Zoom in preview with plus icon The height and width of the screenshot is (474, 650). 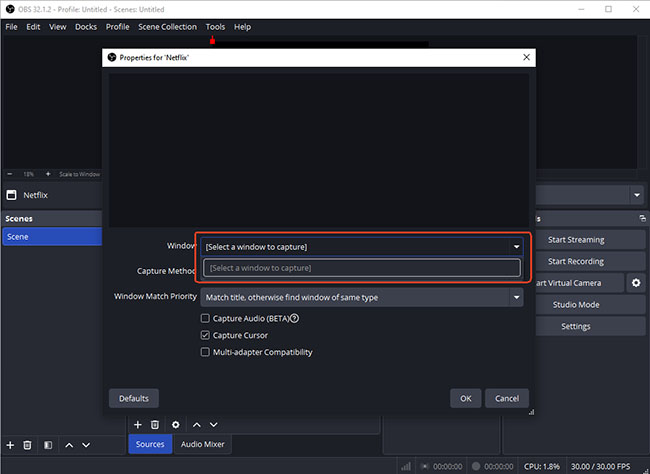(48, 174)
